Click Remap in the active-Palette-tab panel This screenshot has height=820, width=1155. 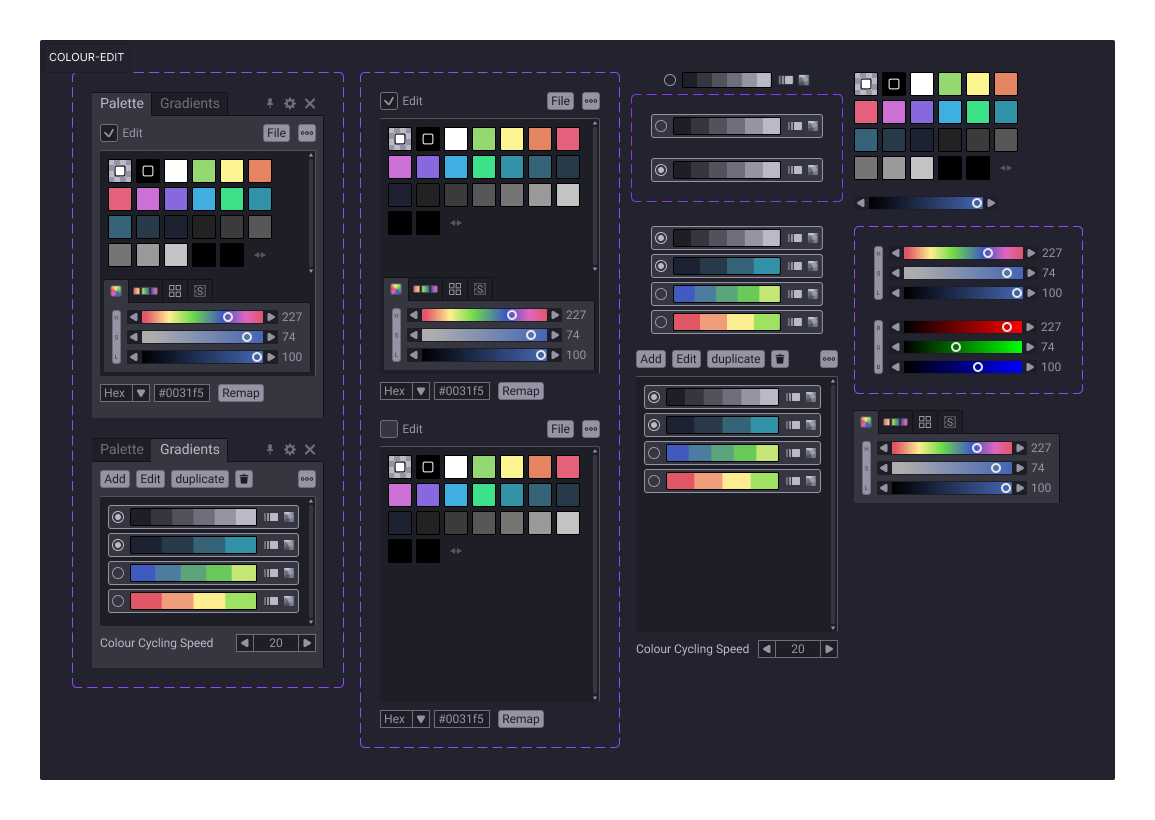pyautogui.click(x=241, y=393)
